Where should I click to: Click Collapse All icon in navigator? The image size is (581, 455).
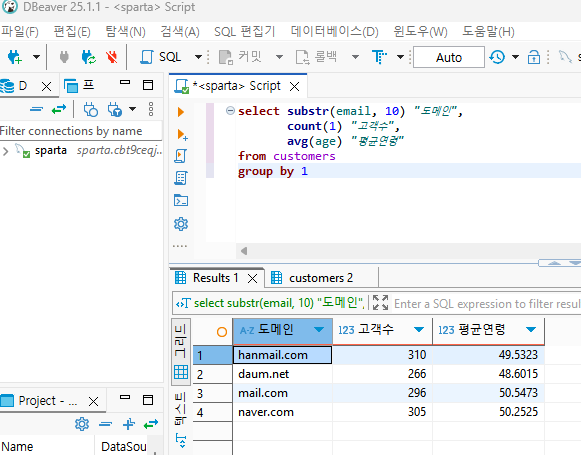(36, 109)
